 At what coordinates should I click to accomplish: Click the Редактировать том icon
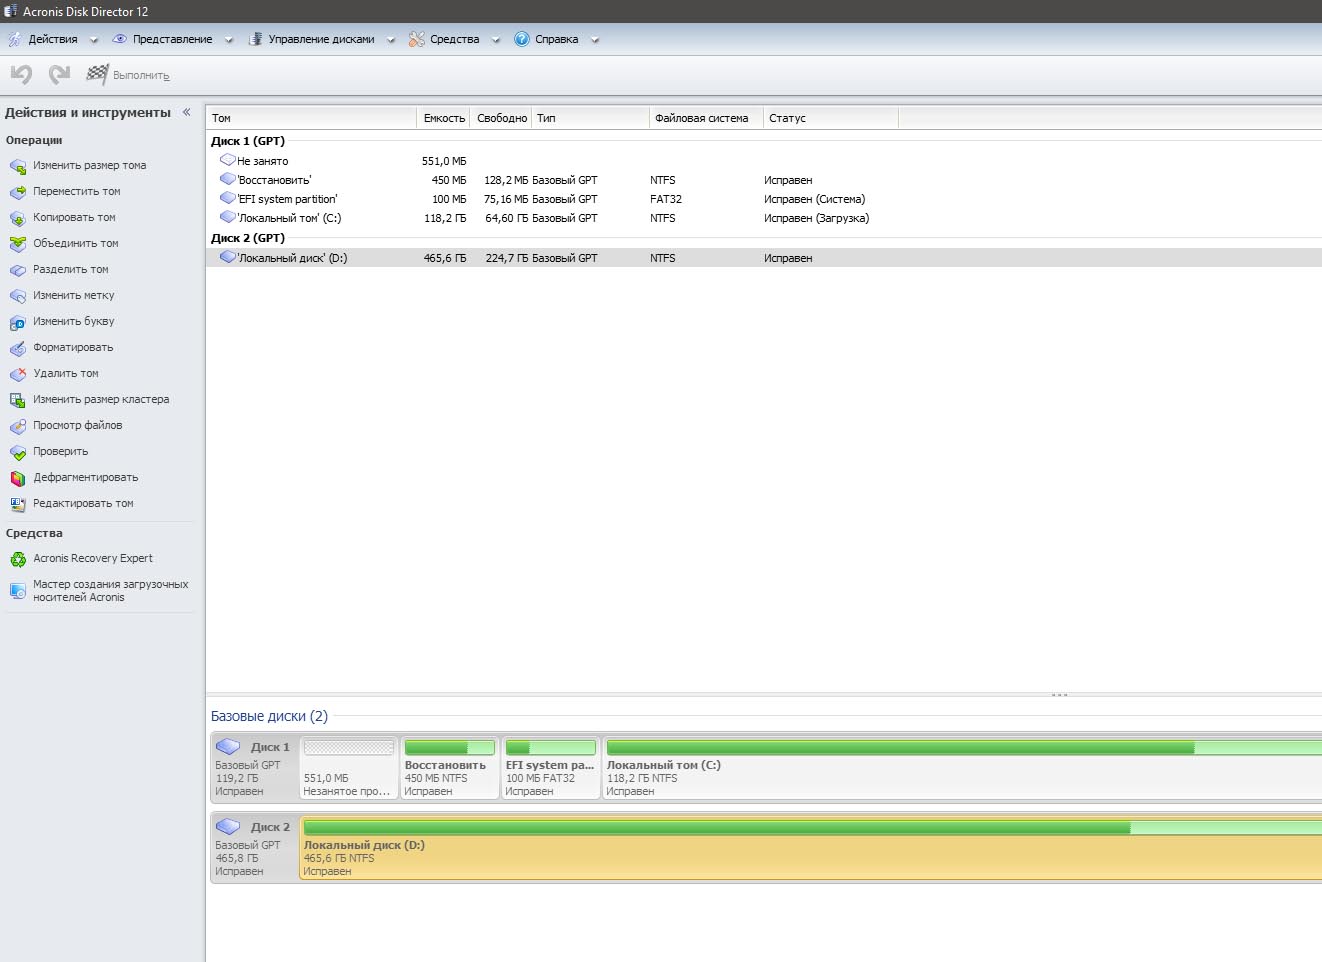point(17,504)
